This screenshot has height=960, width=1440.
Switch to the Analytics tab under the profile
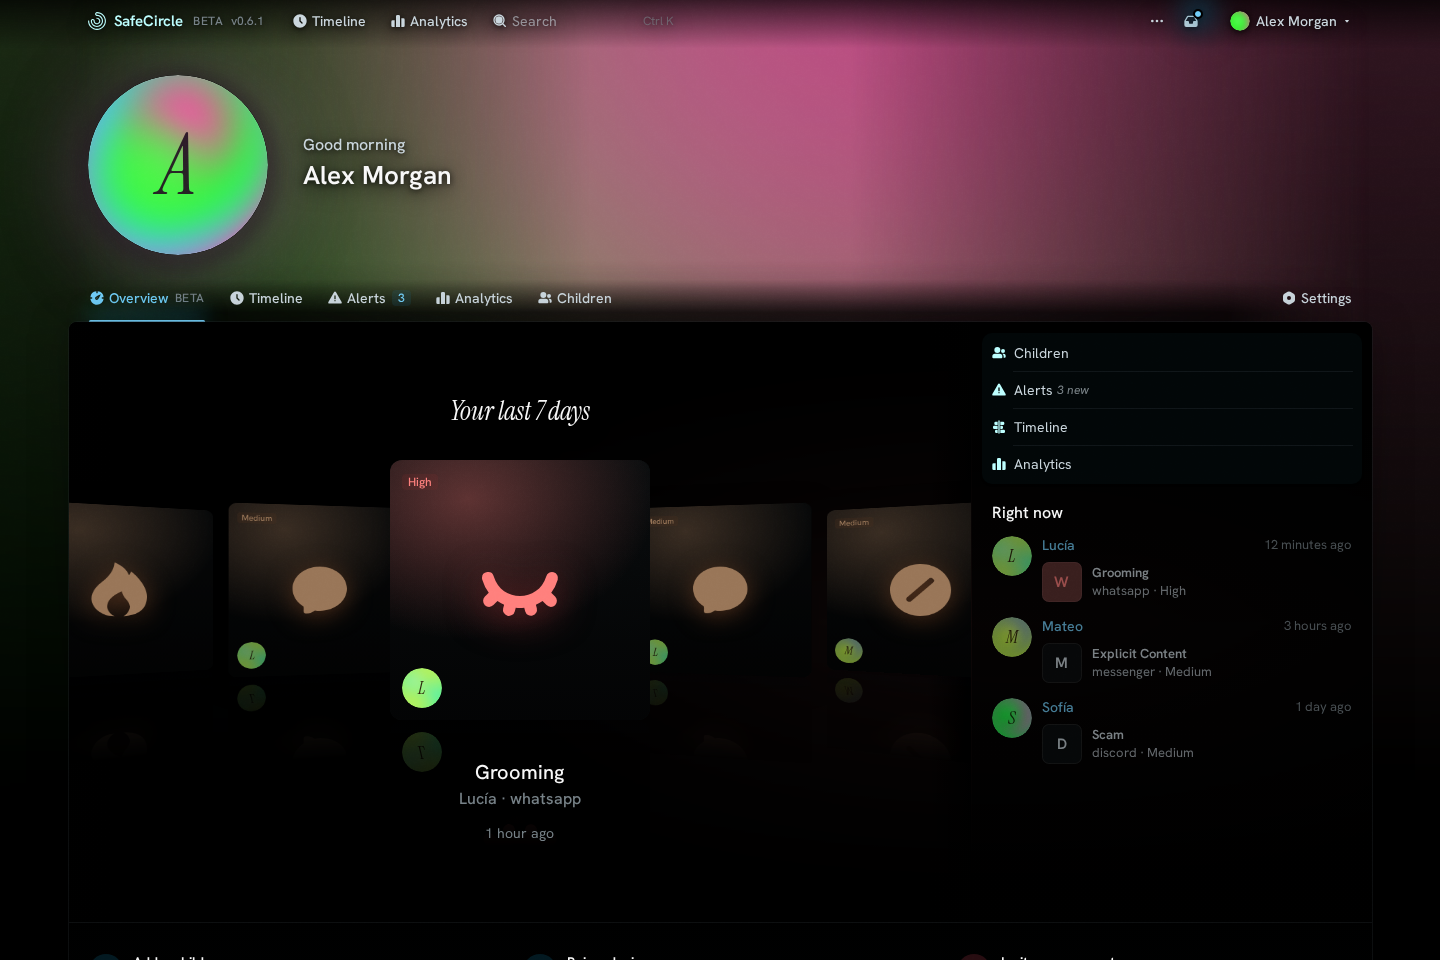(474, 298)
